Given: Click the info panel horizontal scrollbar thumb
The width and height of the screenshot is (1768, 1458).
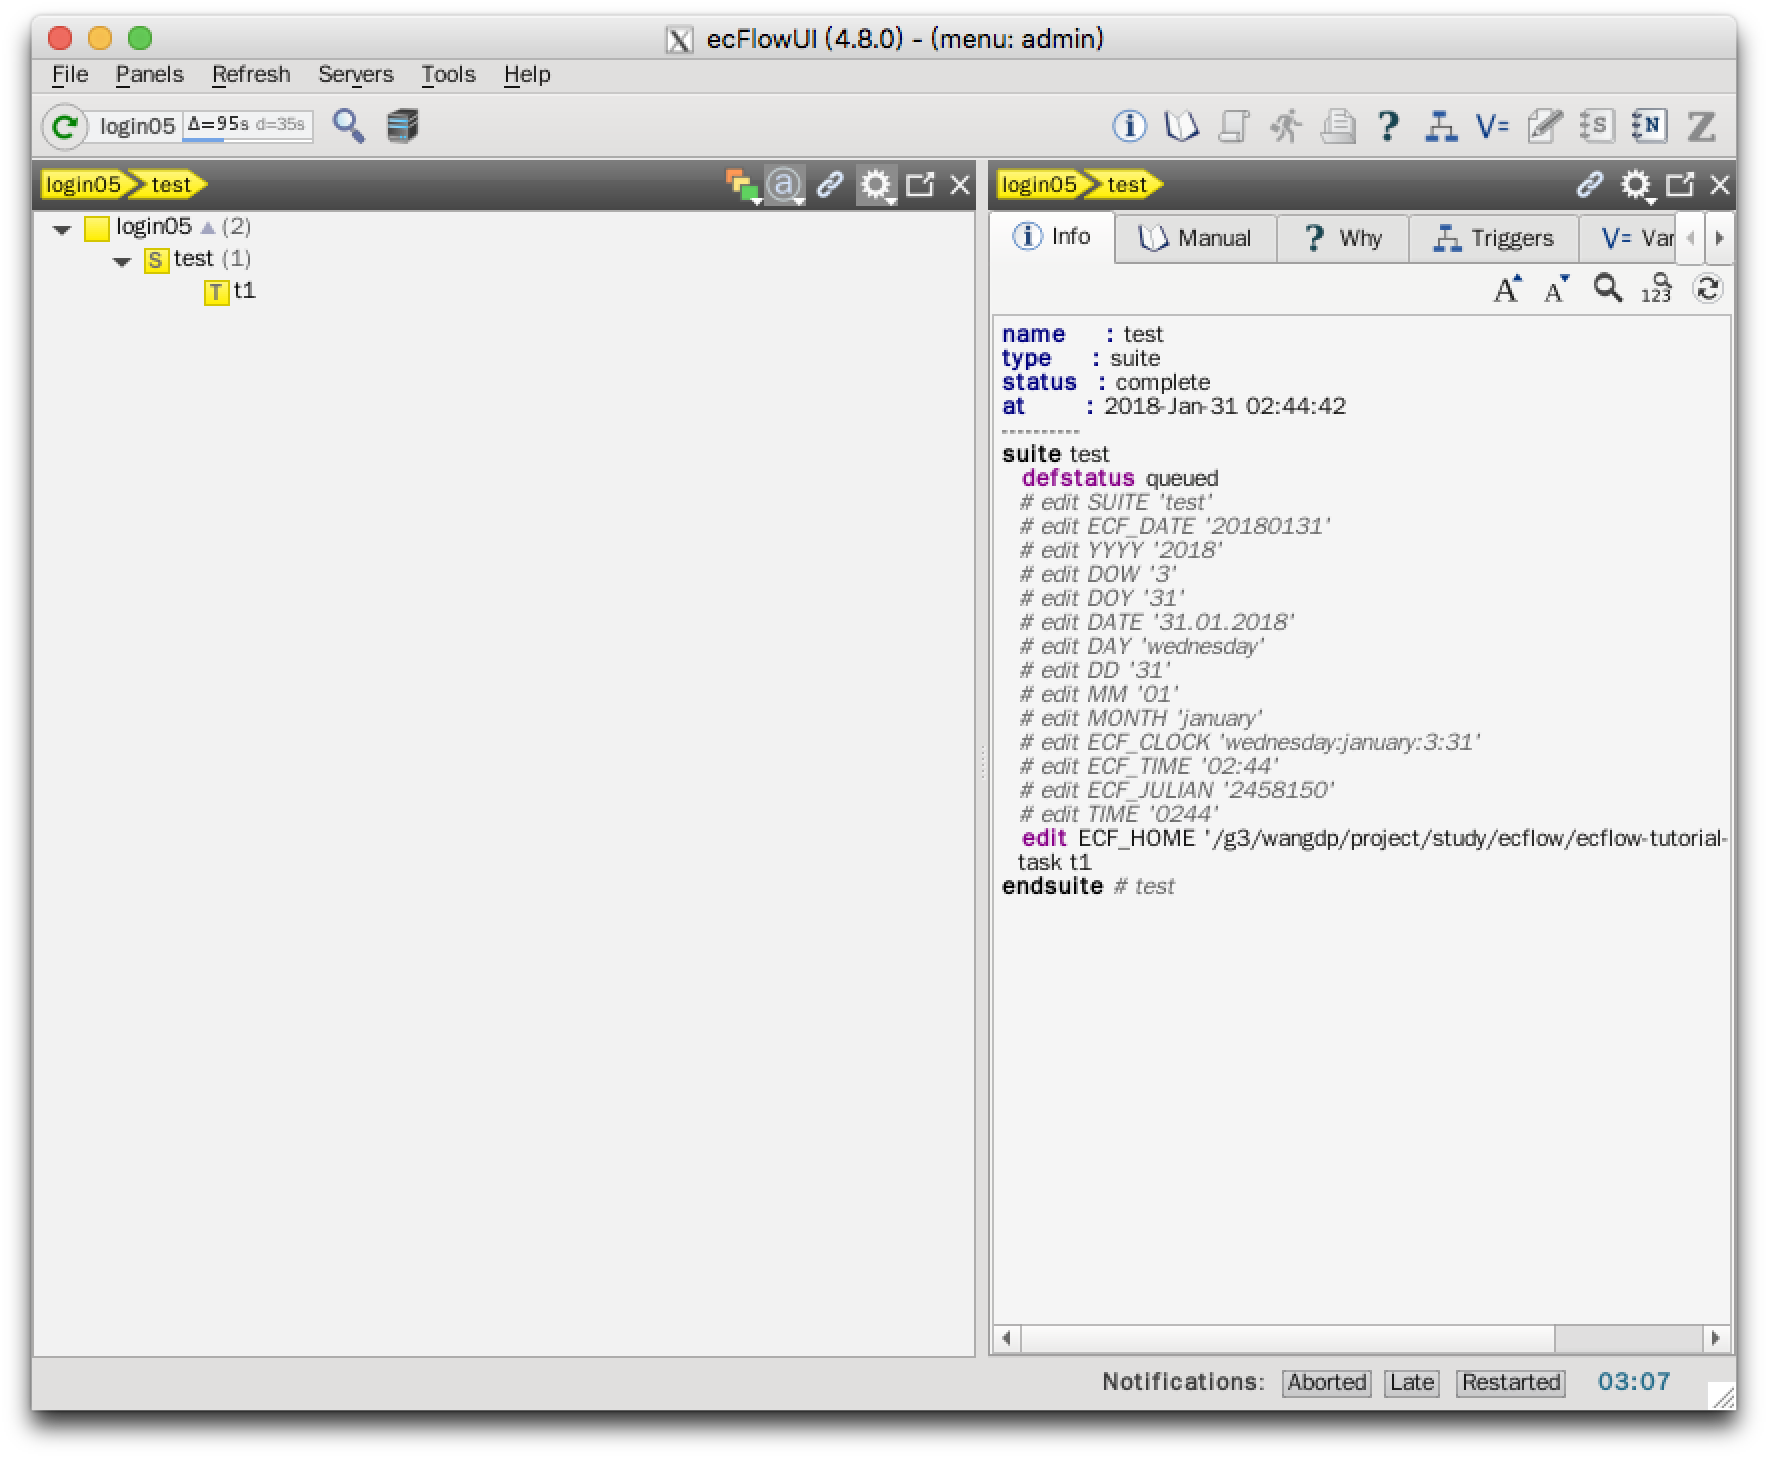Looking at the screenshot, I should click(1287, 1338).
